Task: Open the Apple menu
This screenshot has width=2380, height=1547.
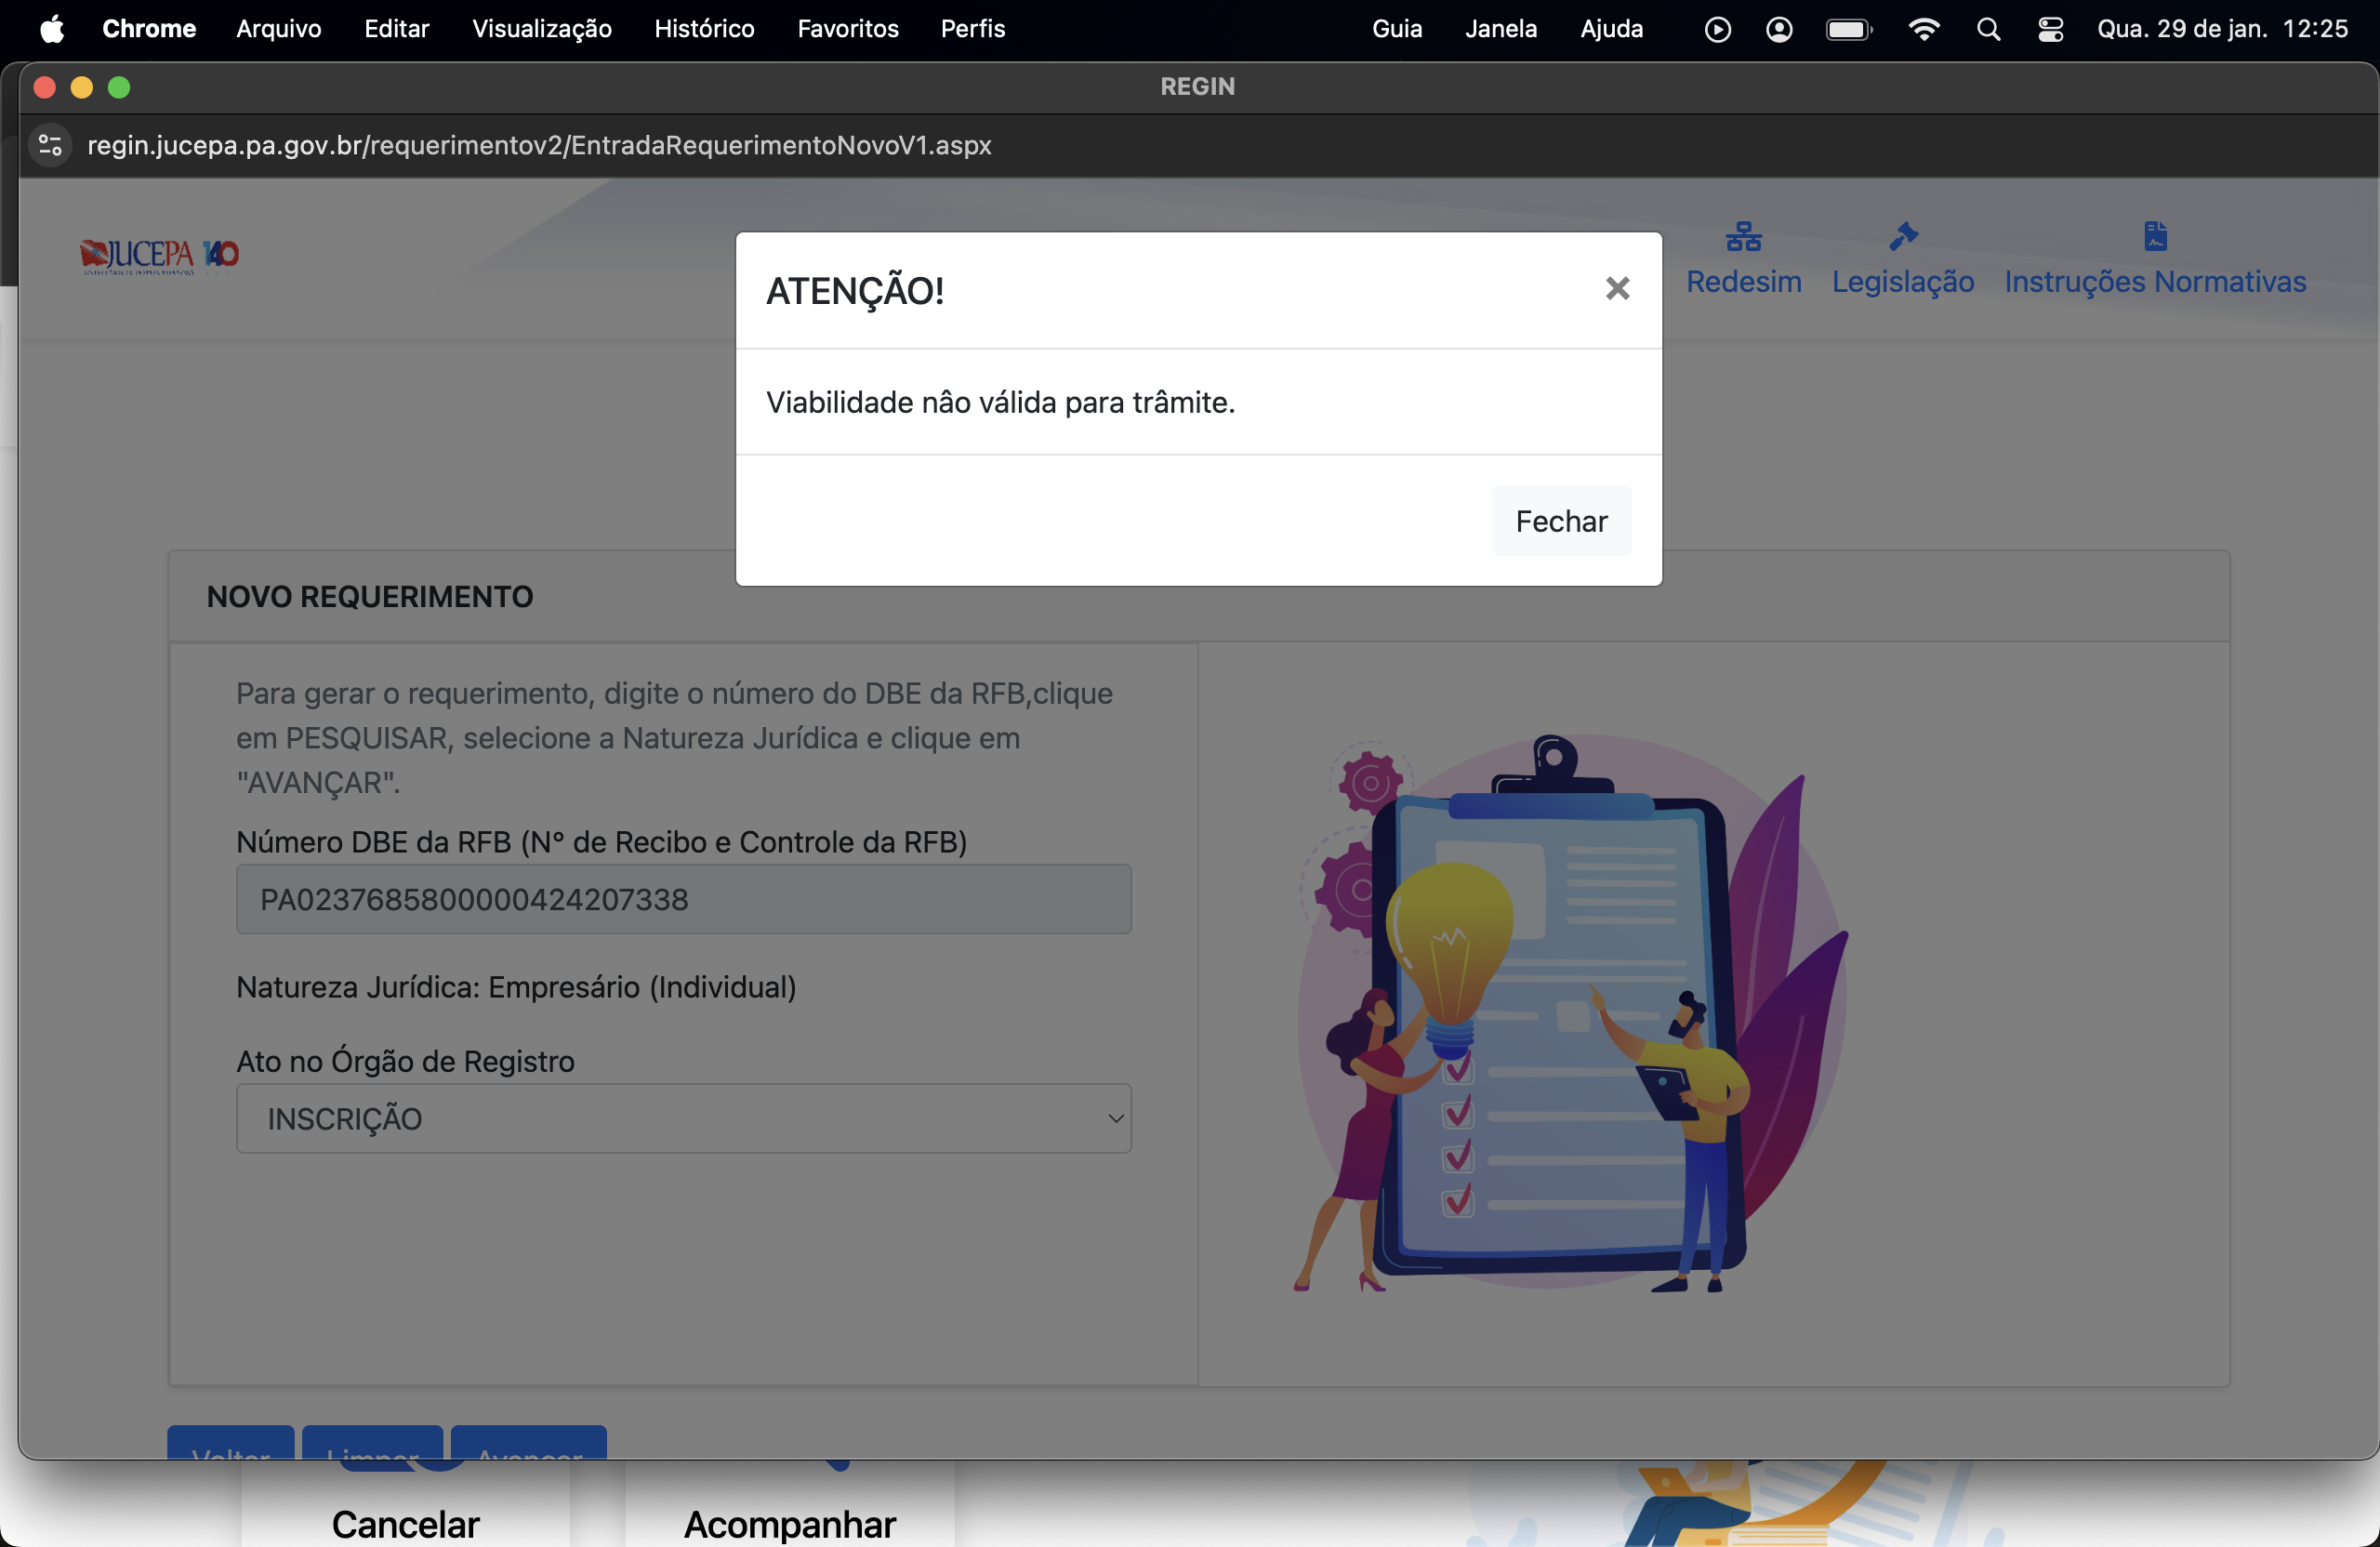Action: pyautogui.click(x=52, y=29)
